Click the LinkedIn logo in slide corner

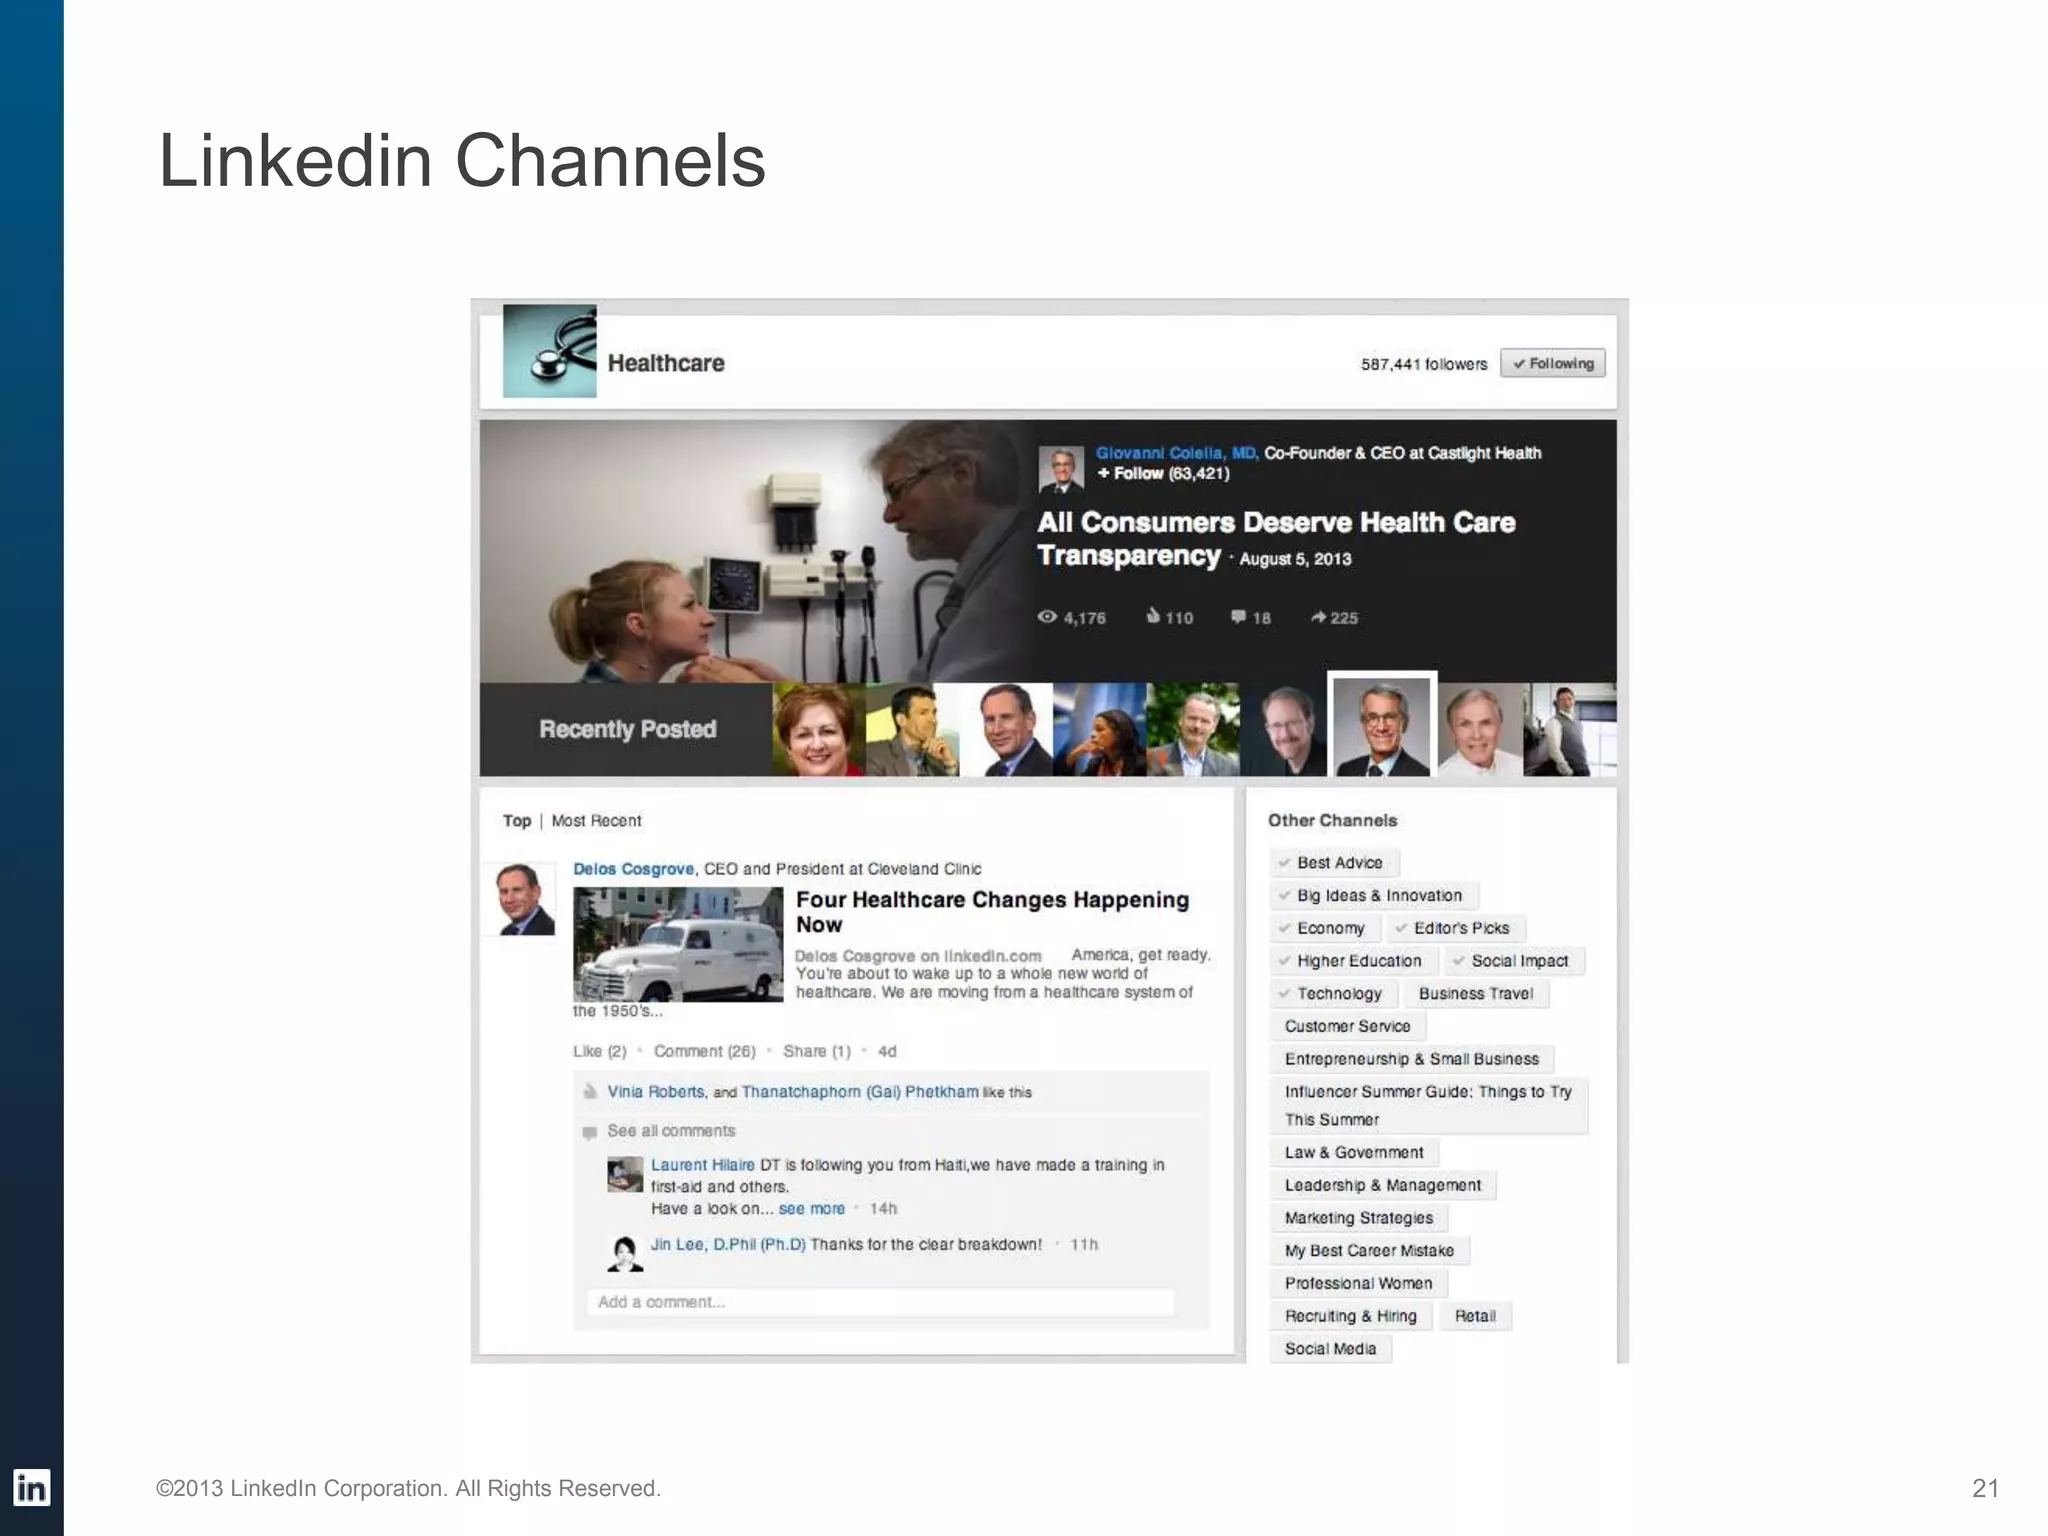click(31, 1488)
